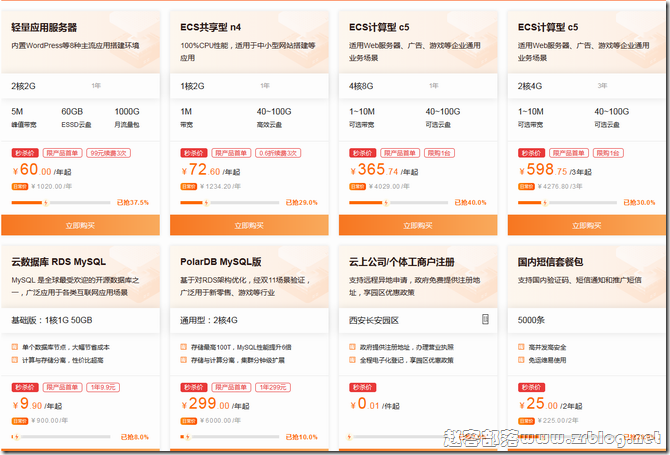The height and width of the screenshot is (455, 670).
Task: Click the 限产品首单 tag on the 云数据库 RDS MySQL card
Action: point(62,387)
